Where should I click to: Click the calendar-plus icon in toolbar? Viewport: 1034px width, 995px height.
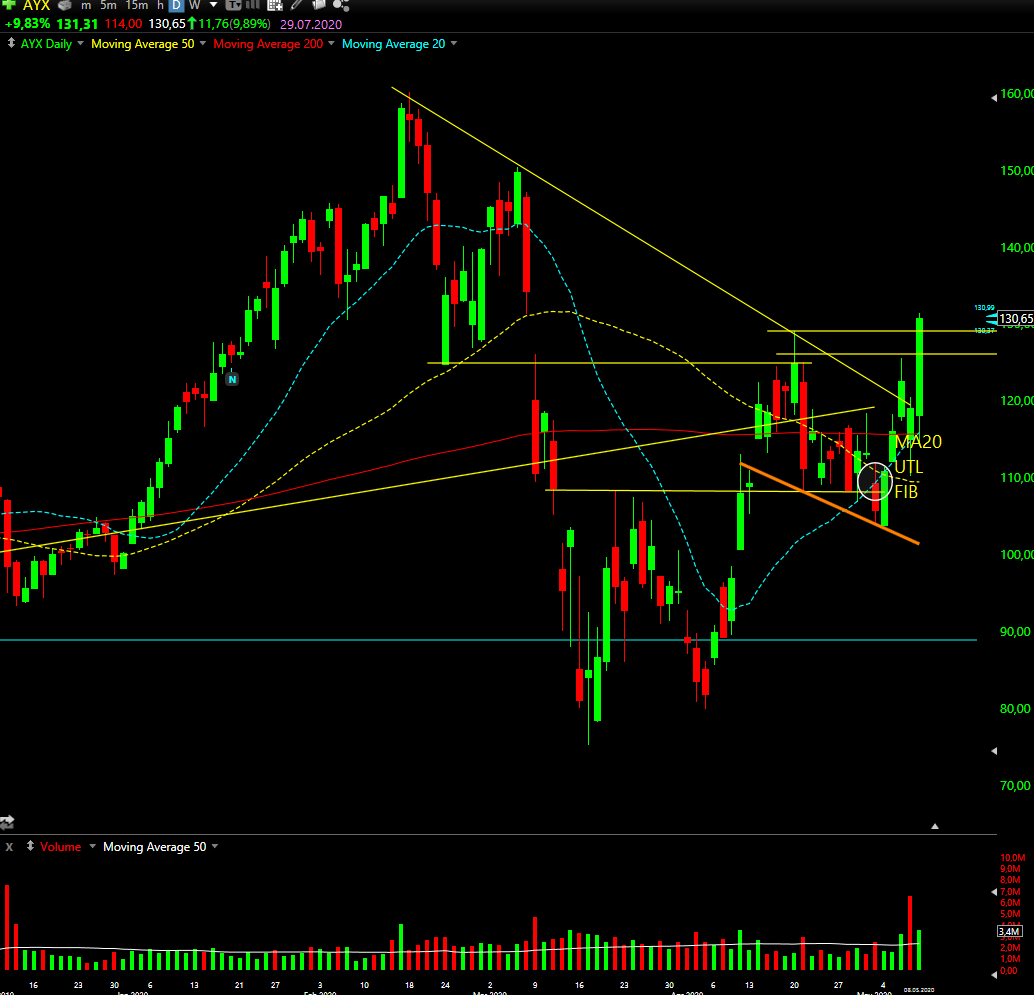275,5
